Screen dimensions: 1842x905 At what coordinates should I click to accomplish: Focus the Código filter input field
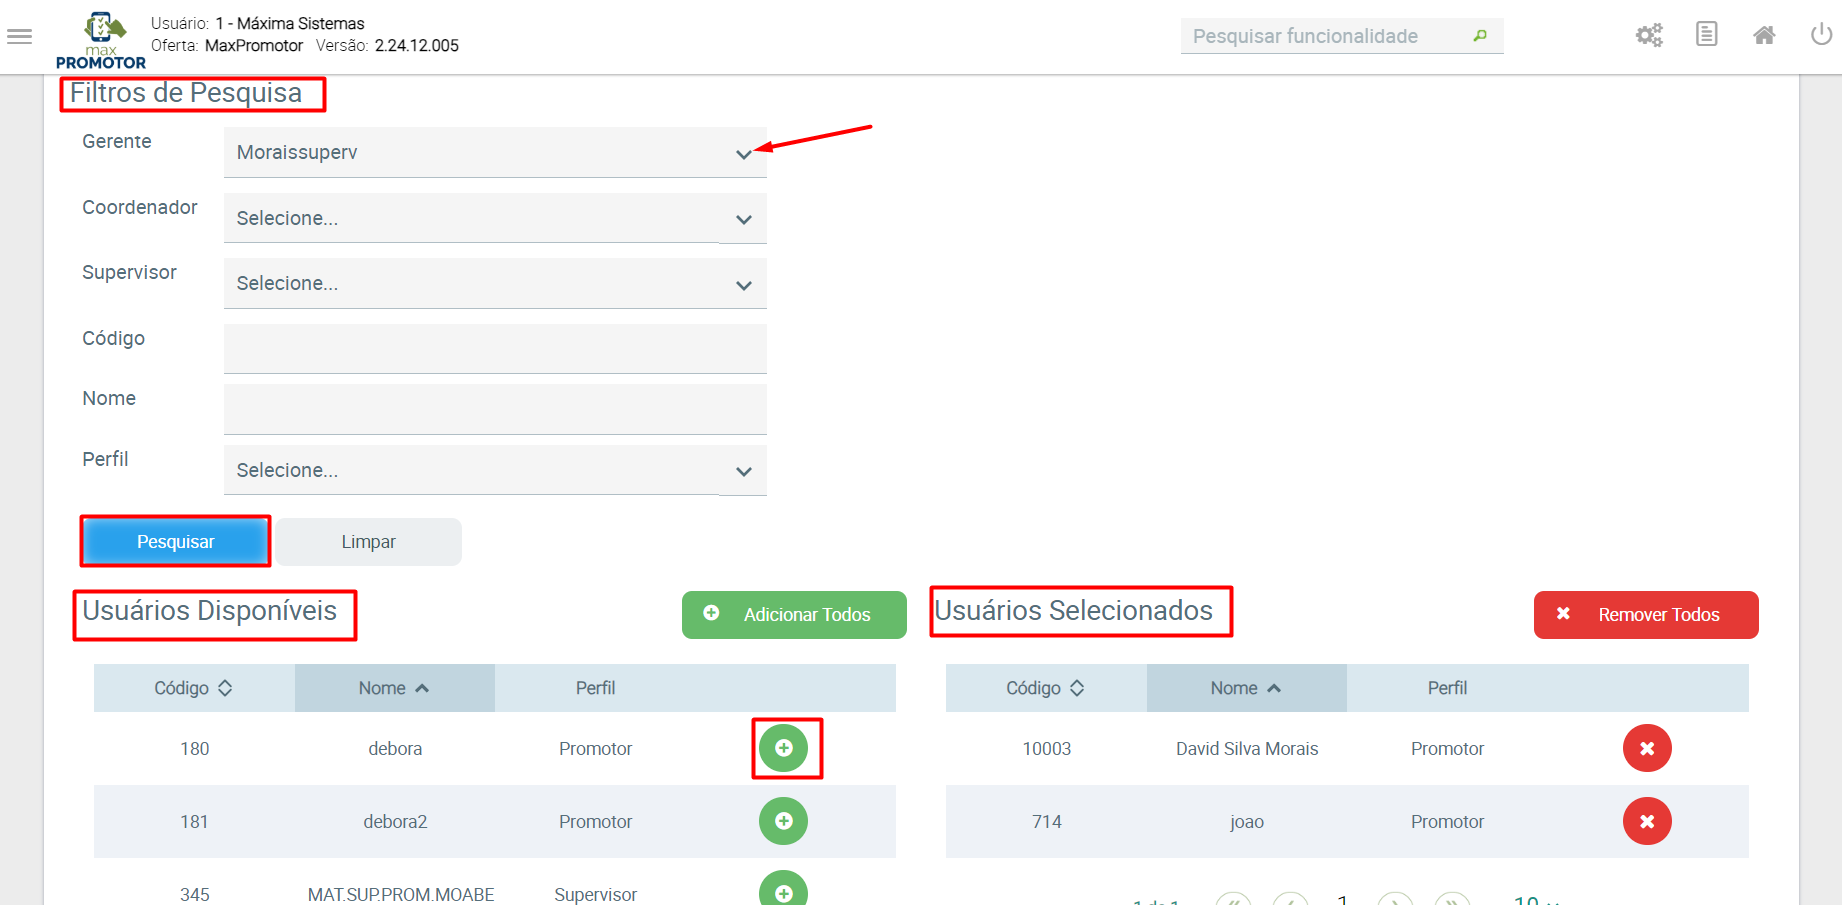pos(495,349)
